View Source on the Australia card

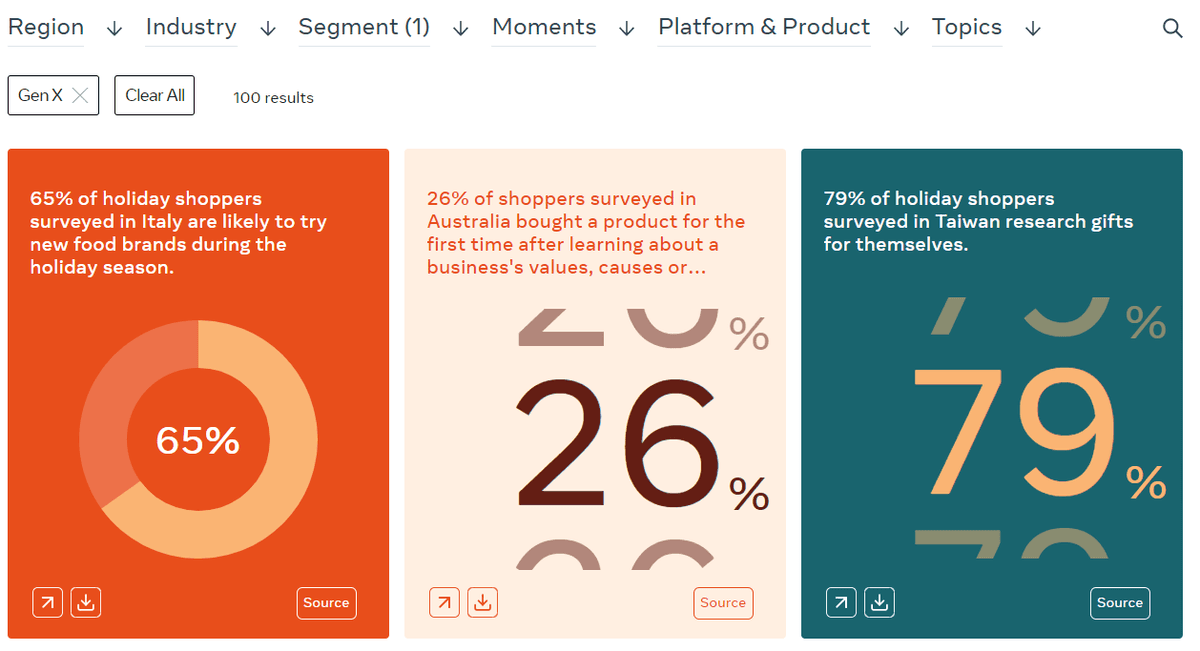tap(723, 603)
